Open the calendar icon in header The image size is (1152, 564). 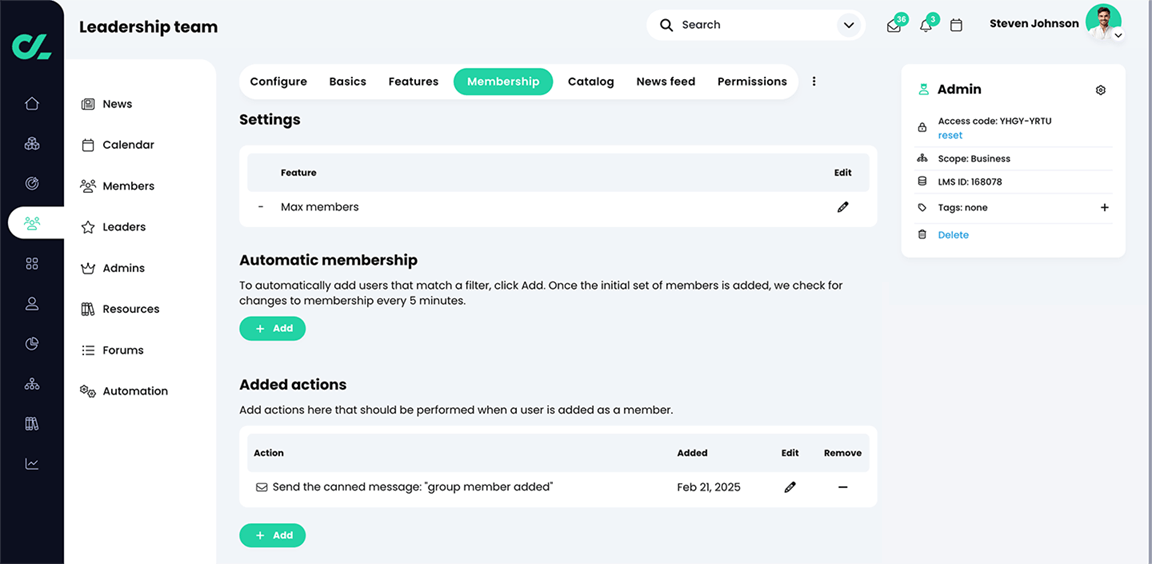[956, 25]
